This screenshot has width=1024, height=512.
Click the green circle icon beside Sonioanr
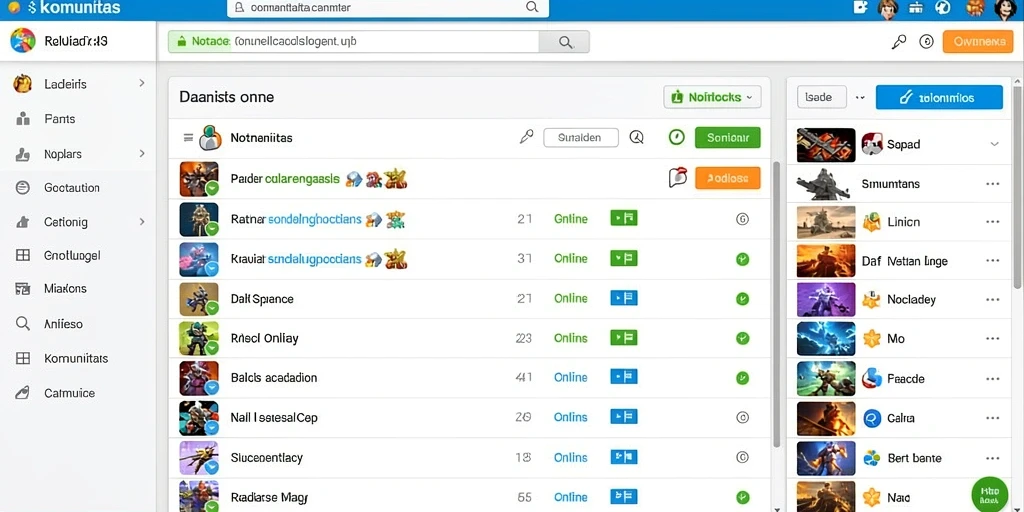(677, 137)
